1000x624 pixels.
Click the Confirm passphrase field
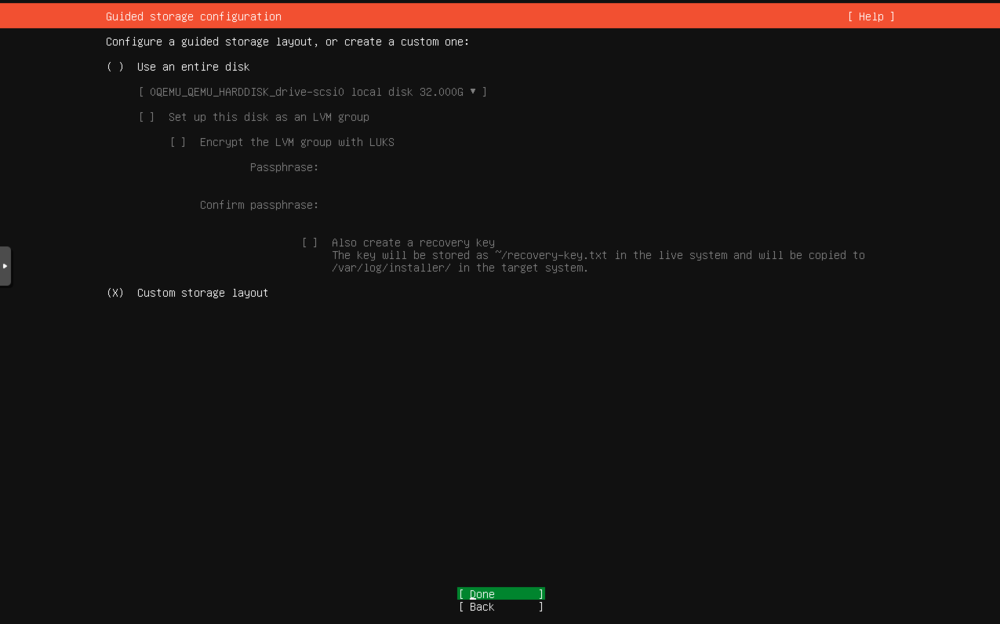[400, 204]
